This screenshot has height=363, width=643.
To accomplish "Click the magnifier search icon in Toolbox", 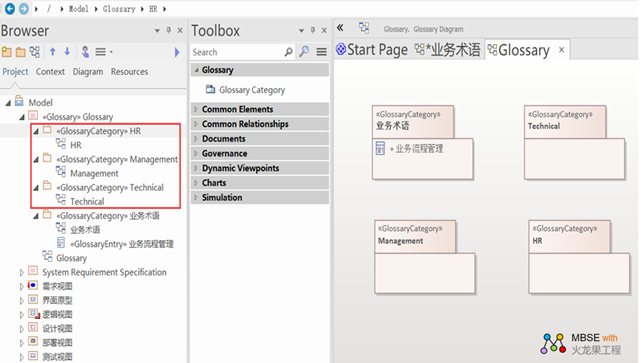I will (x=304, y=52).
